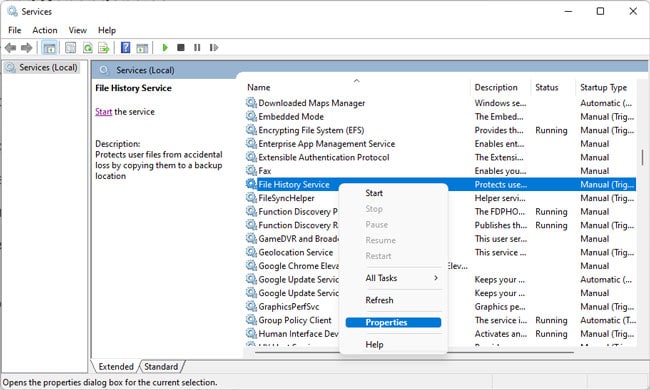This screenshot has height=390, width=650.
Task: Minimize the Services window
Action: point(568,11)
